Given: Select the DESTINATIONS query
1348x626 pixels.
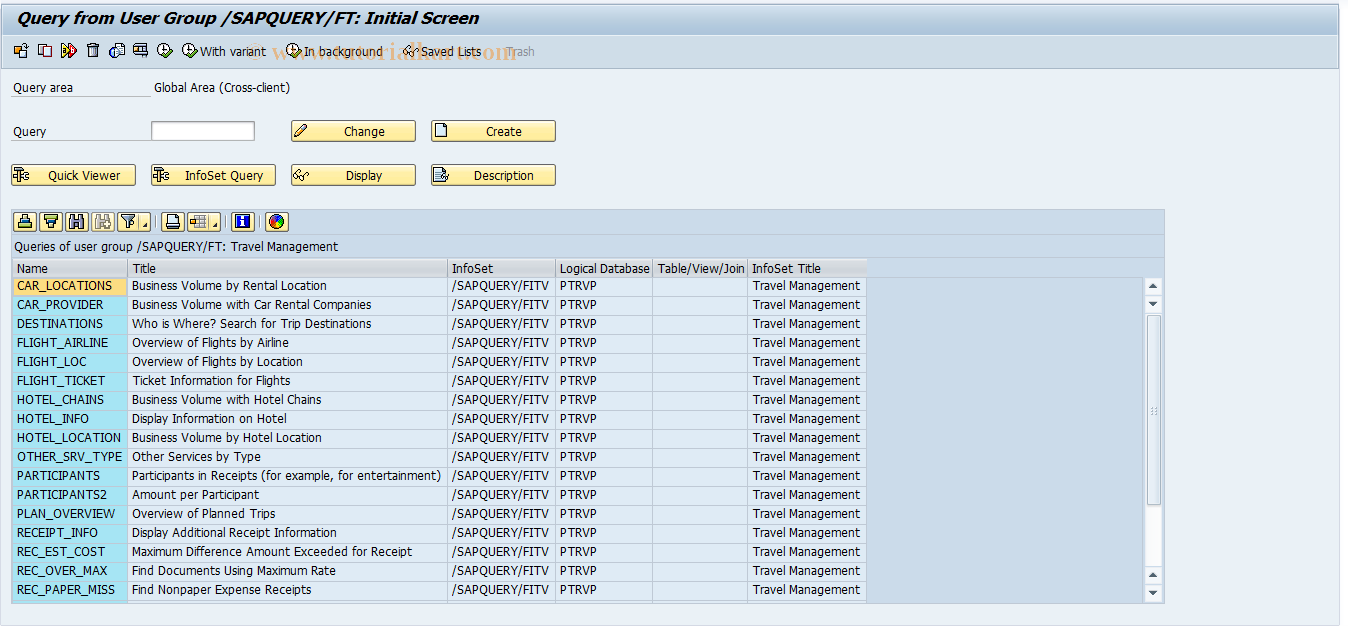Looking at the screenshot, I should pos(70,324).
